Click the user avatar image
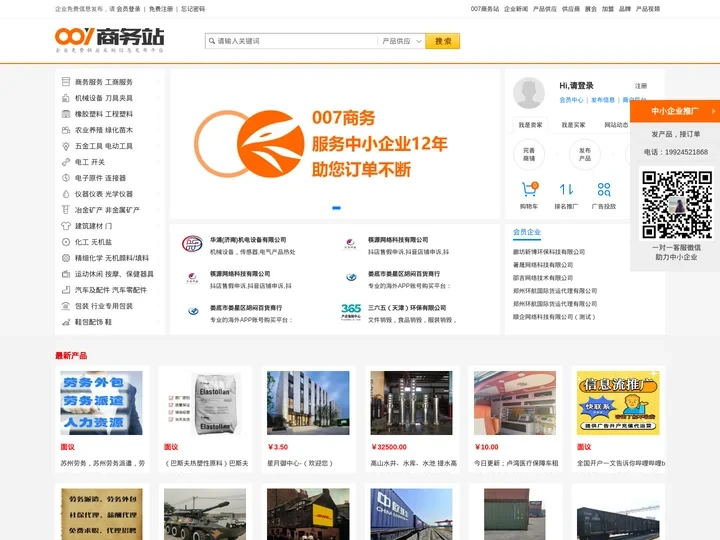This screenshot has width=720, height=540. 529,93
